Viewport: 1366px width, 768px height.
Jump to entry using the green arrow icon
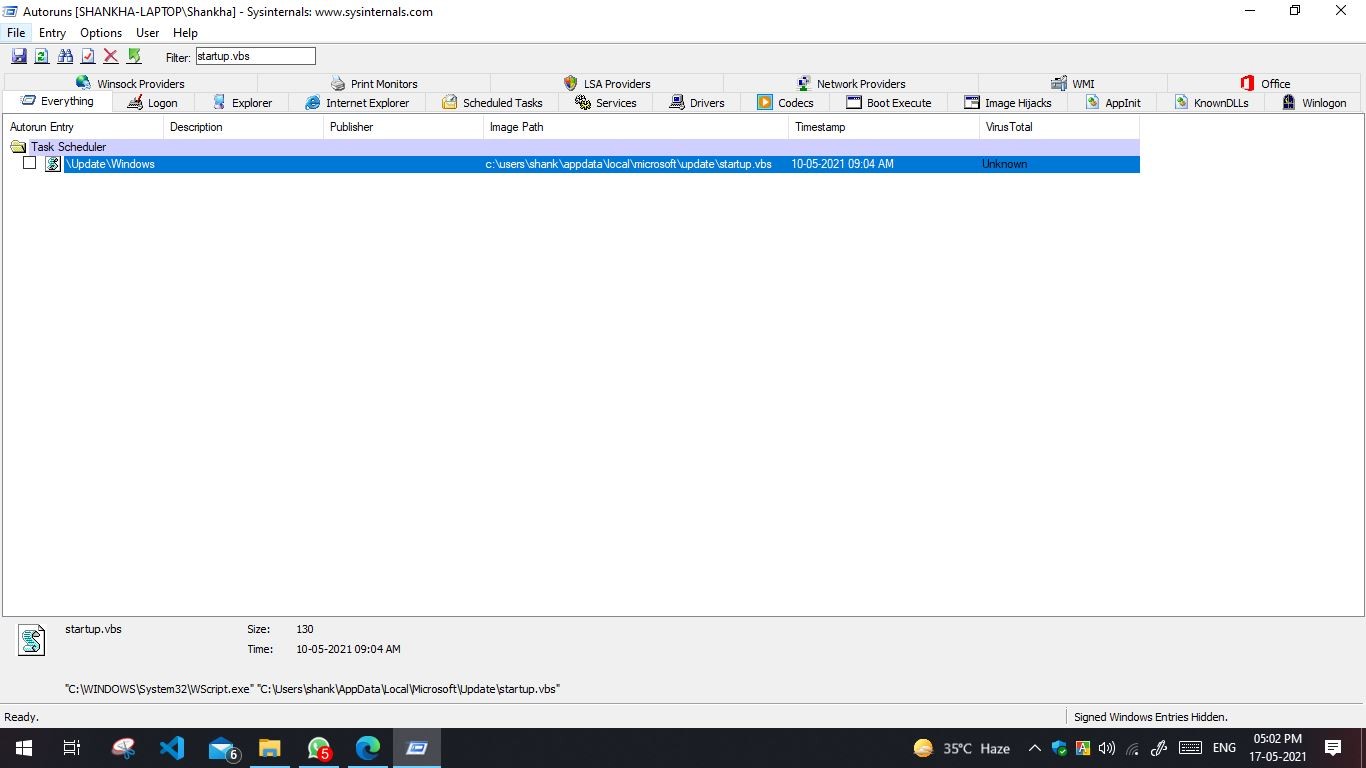134,56
